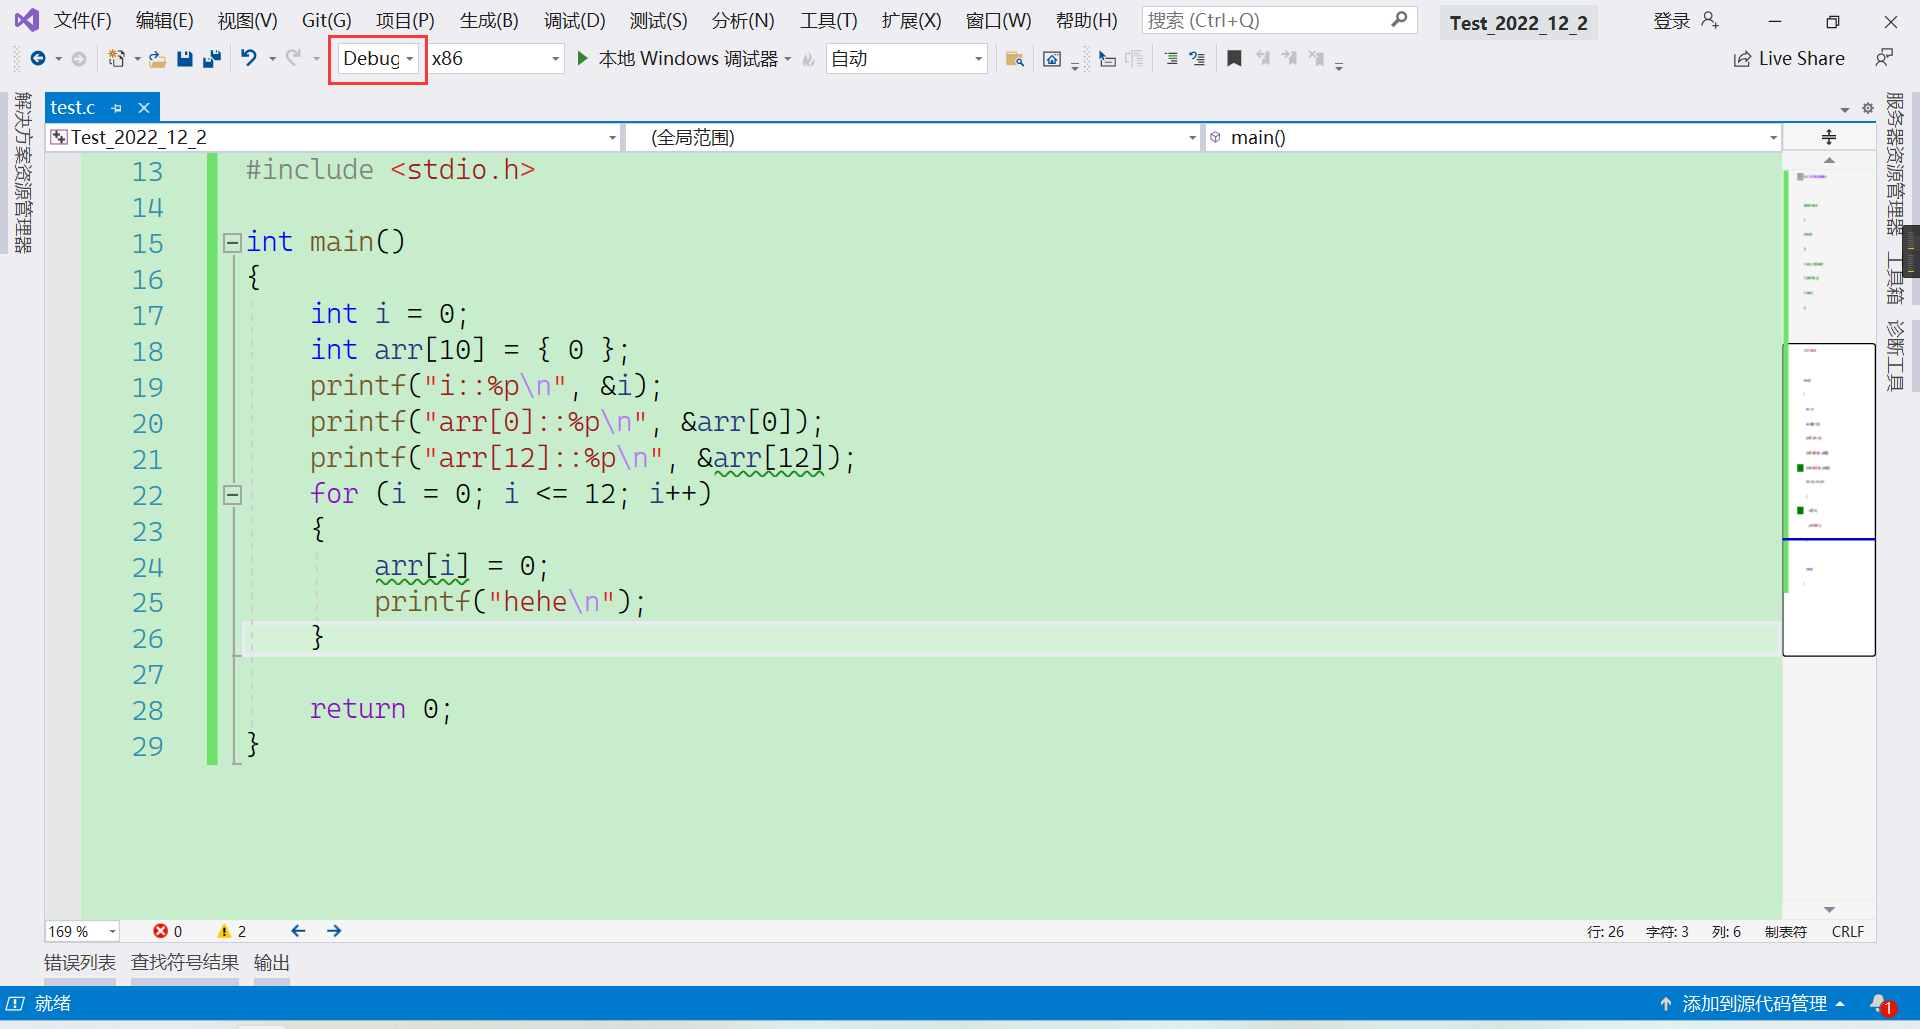This screenshot has height=1029, width=1920.
Task: Open the Git(G) menu
Action: pyautogui.click(x=326, y=20)
